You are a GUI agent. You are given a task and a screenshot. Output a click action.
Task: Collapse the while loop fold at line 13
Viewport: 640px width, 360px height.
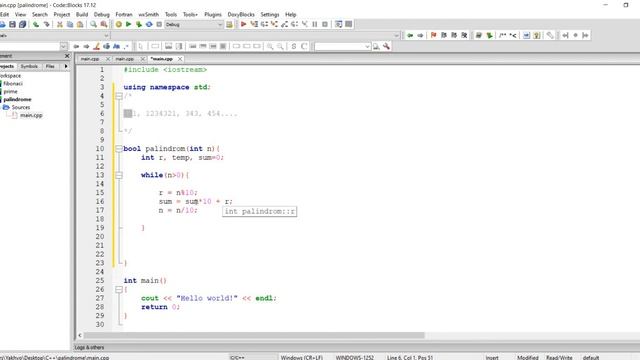point(119,176)
